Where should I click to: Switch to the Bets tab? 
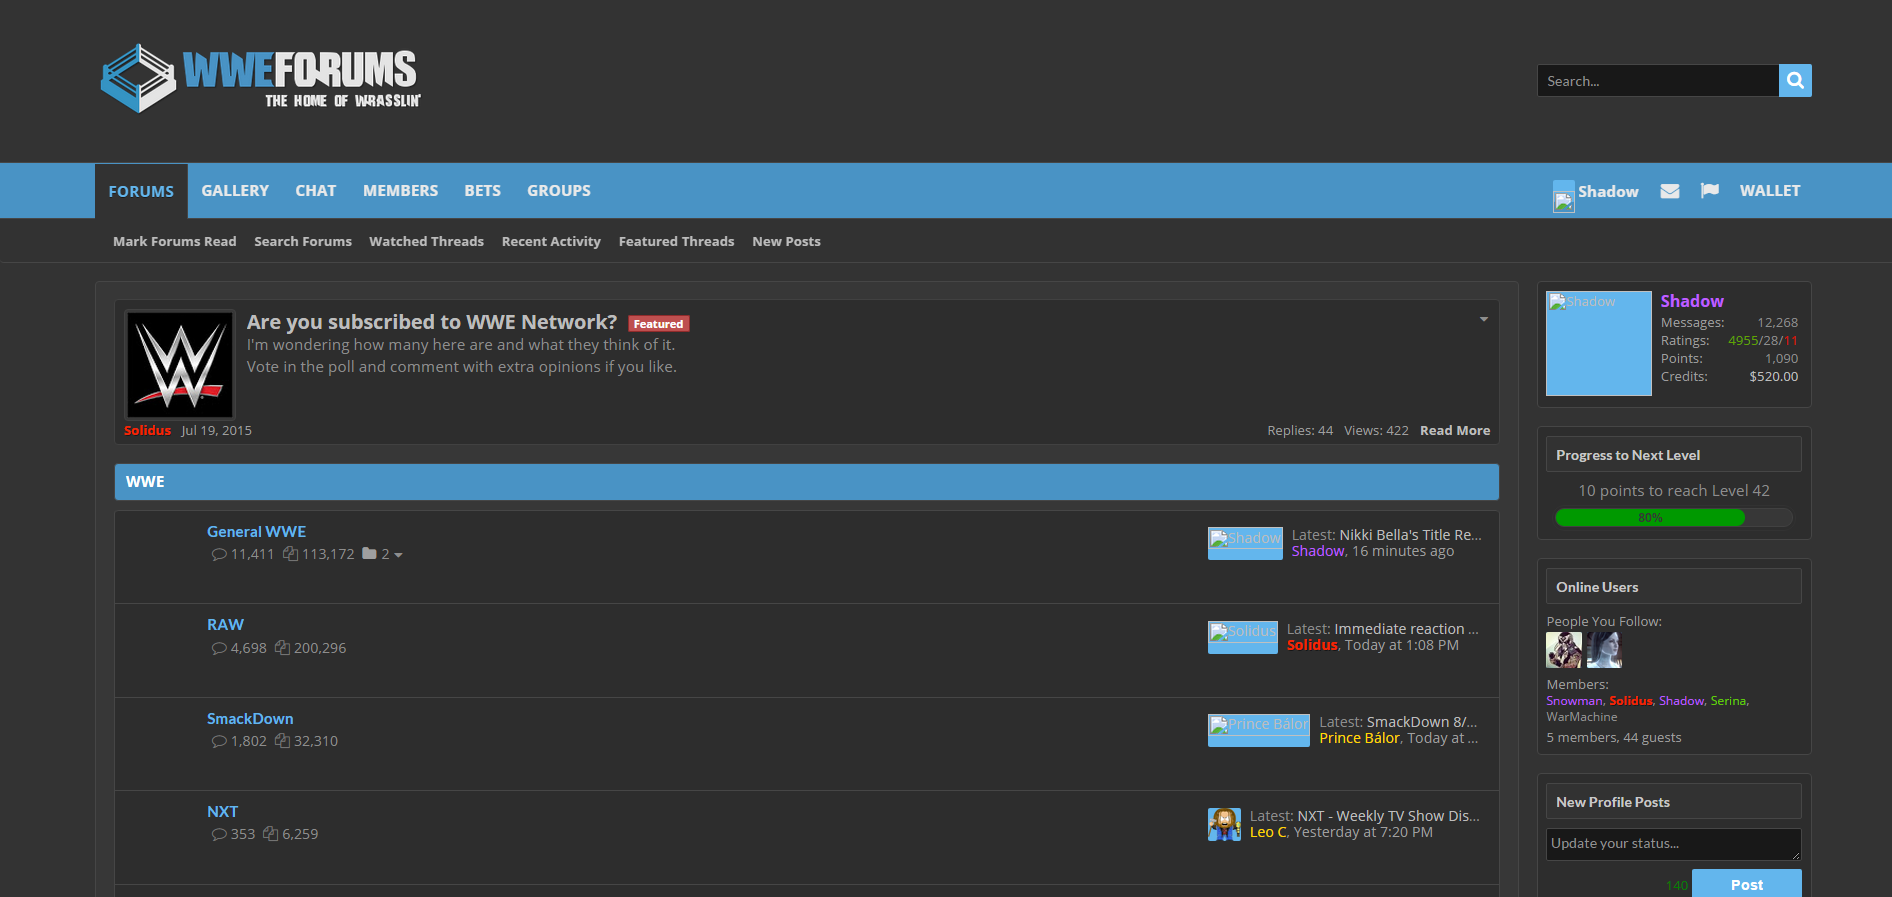[x=482, y=191]
